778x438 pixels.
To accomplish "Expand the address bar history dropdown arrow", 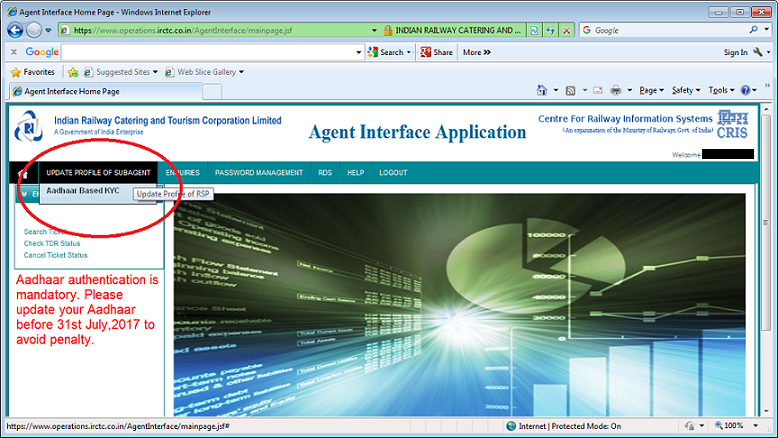I will (374, 30).
